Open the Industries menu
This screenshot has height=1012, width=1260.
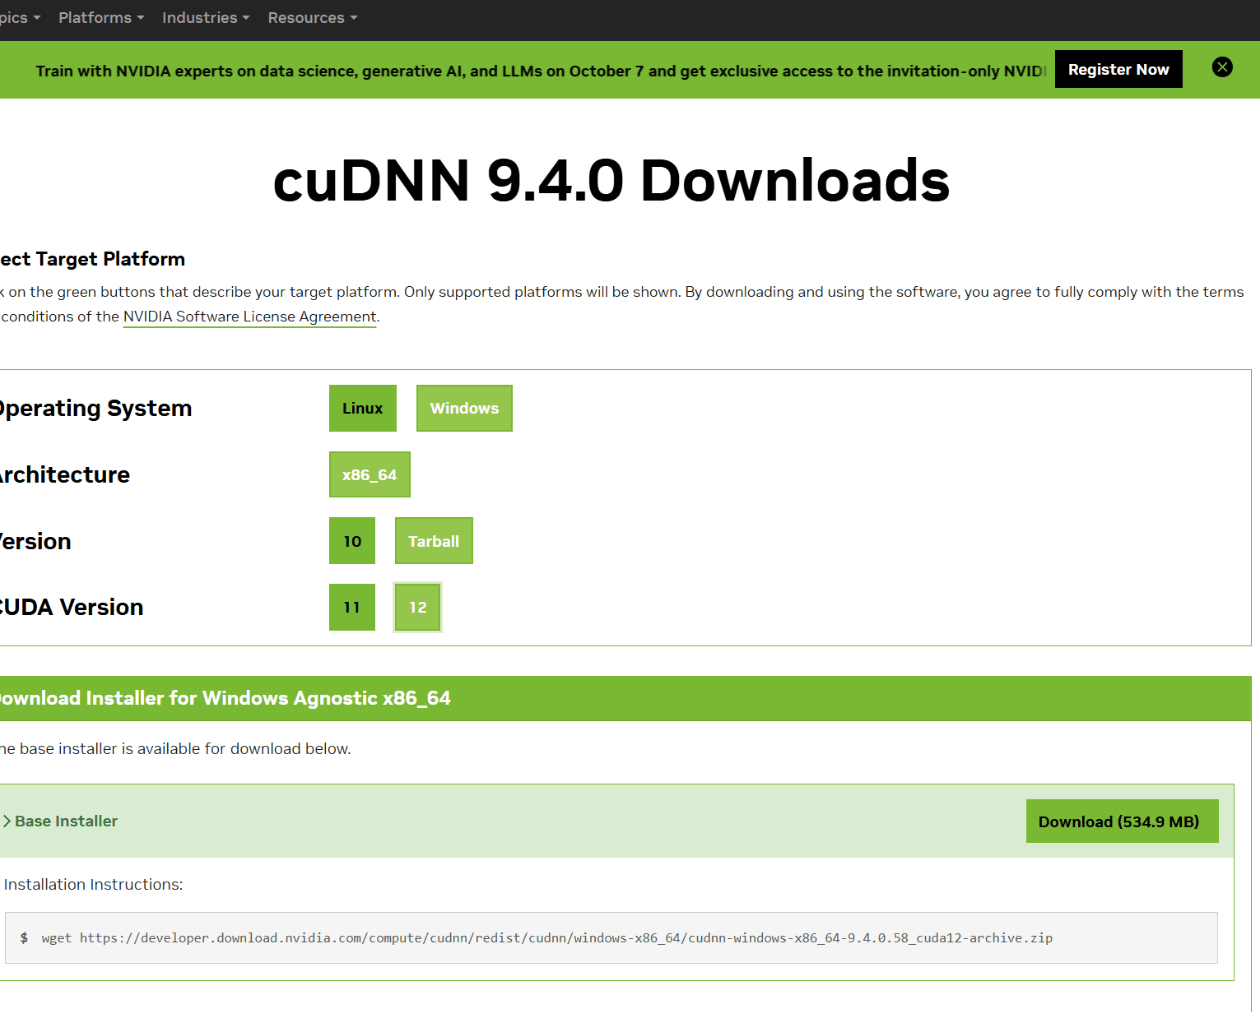click(206, 18)
